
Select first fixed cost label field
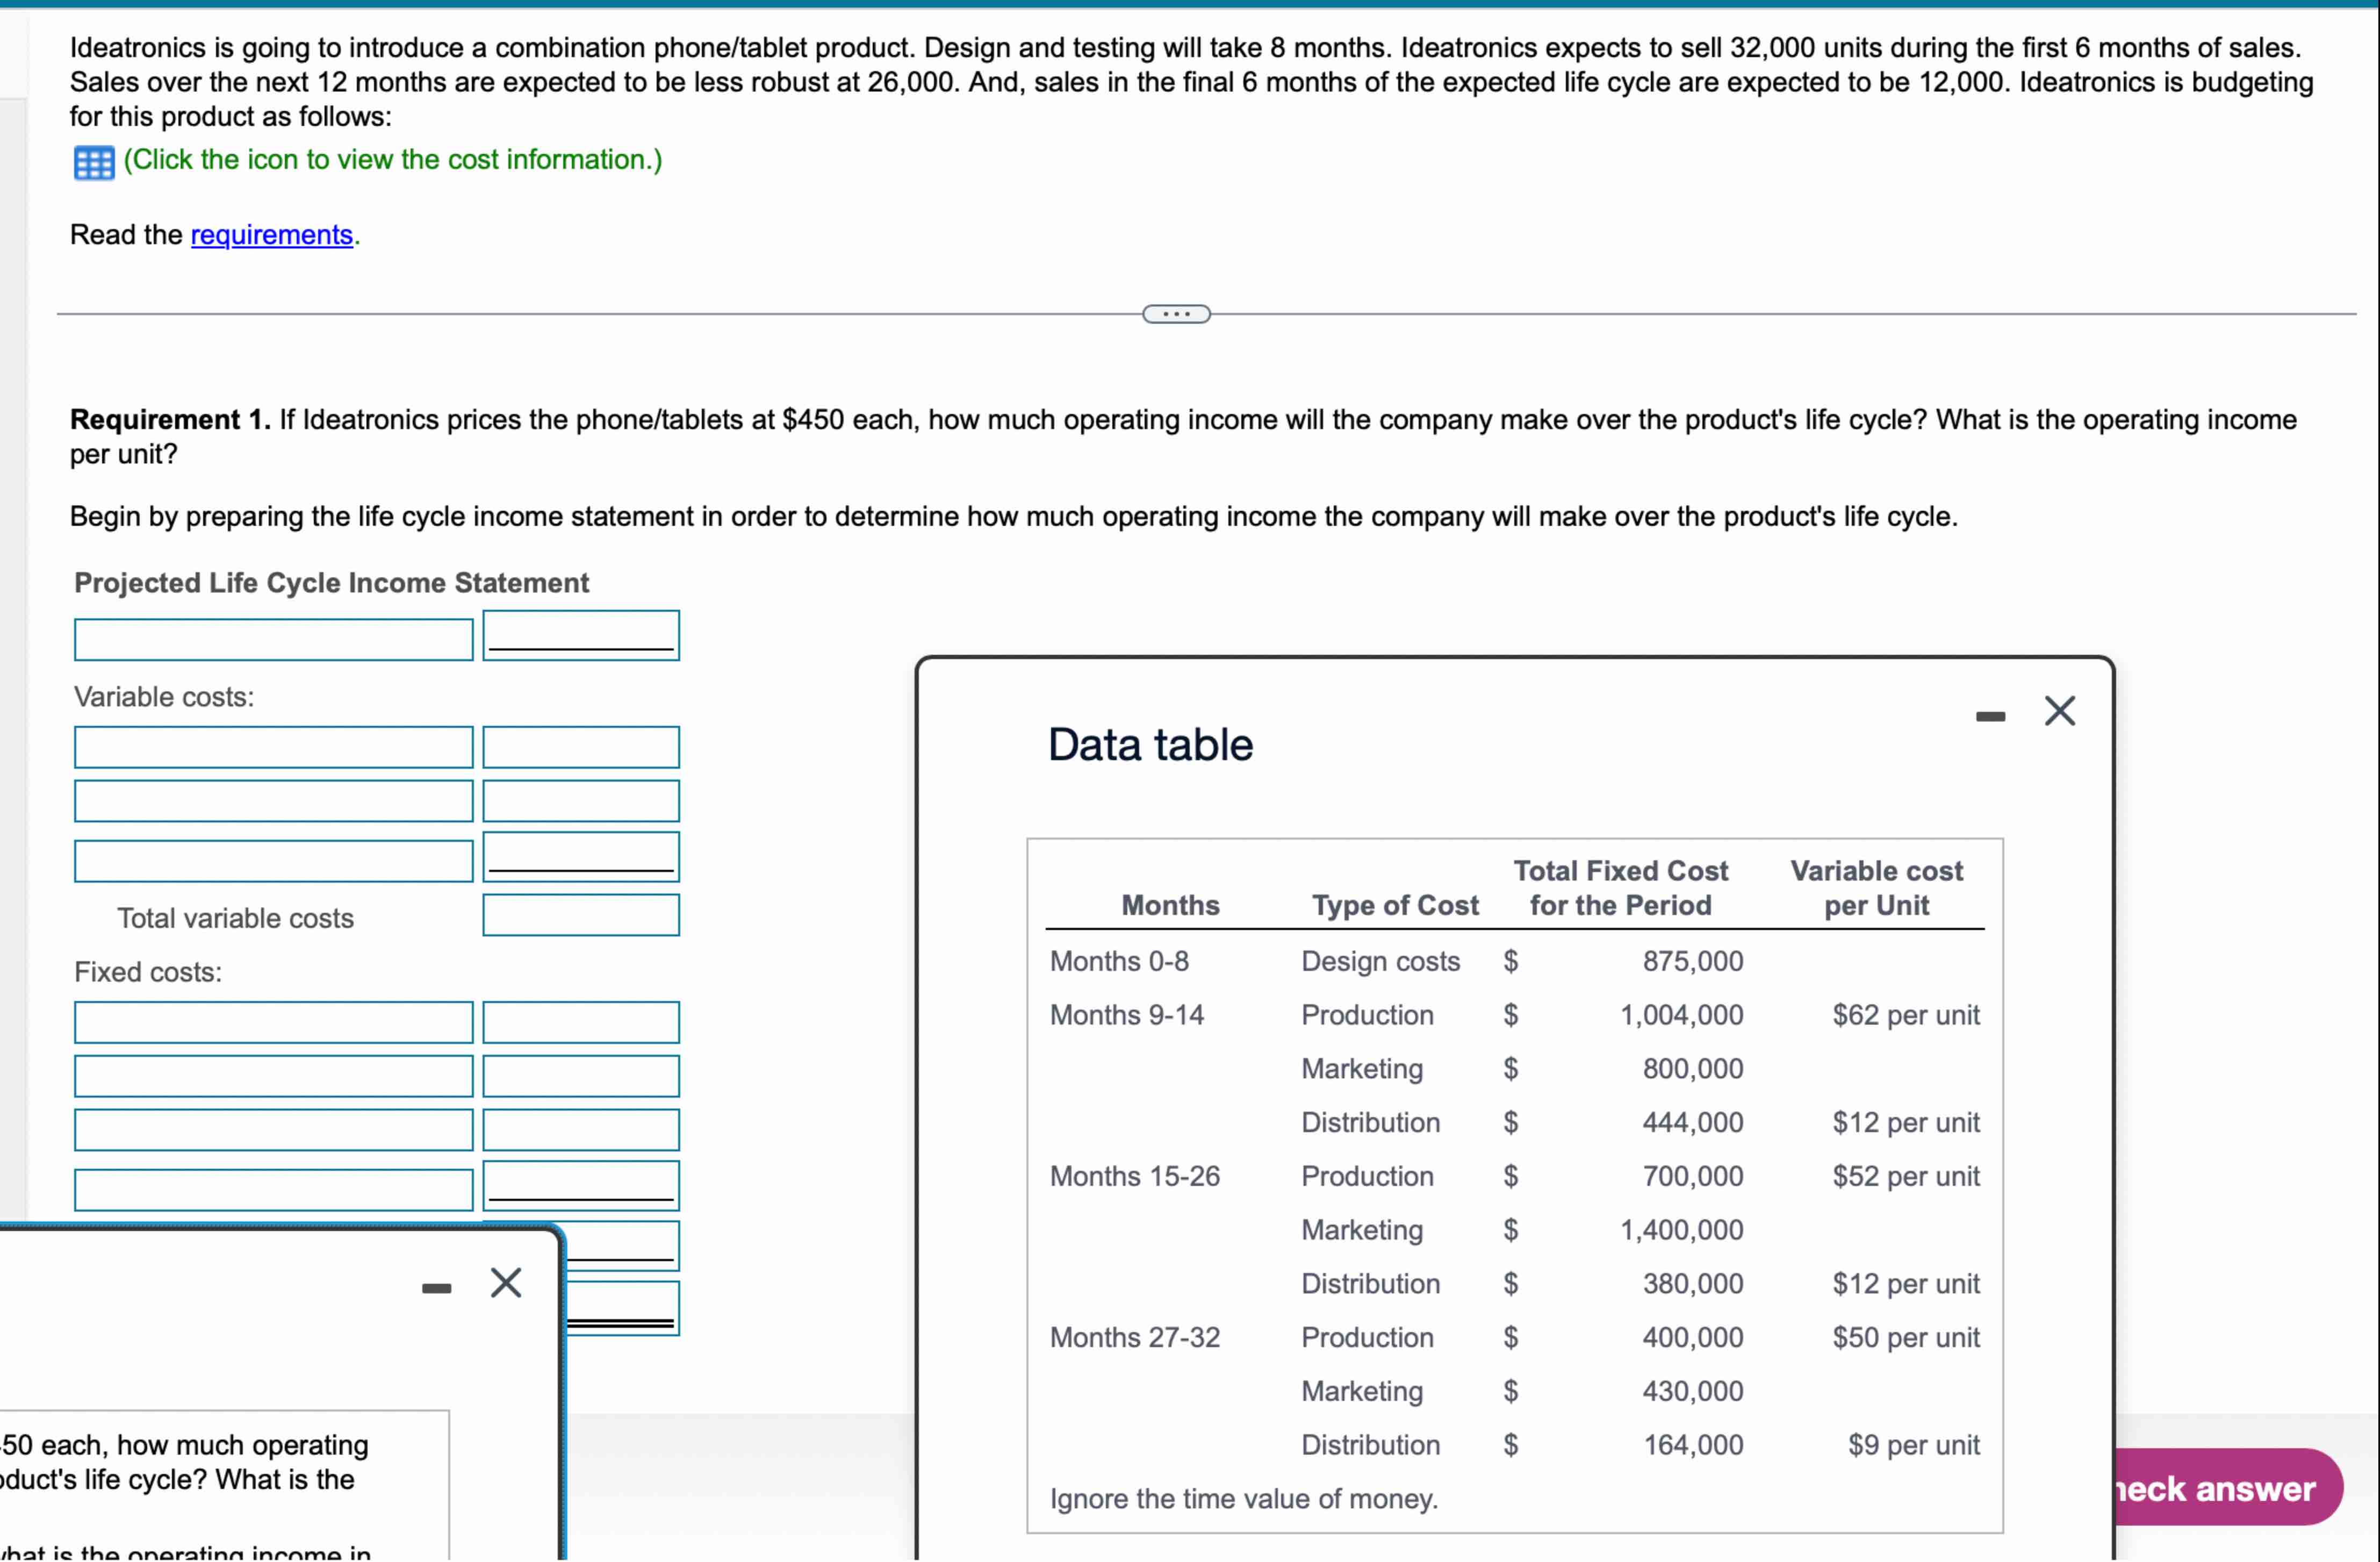pos(273,1022)
